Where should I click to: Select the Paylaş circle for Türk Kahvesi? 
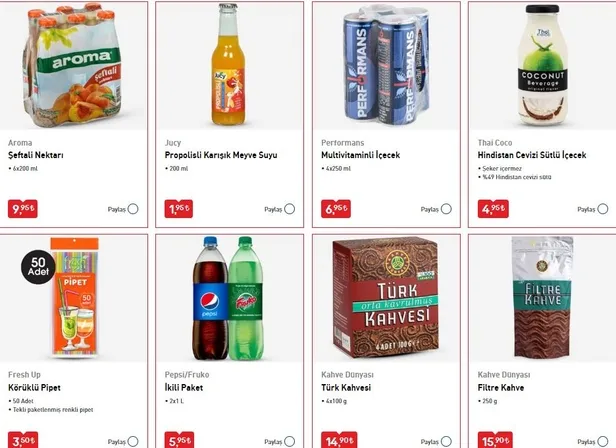click(446, 441)
